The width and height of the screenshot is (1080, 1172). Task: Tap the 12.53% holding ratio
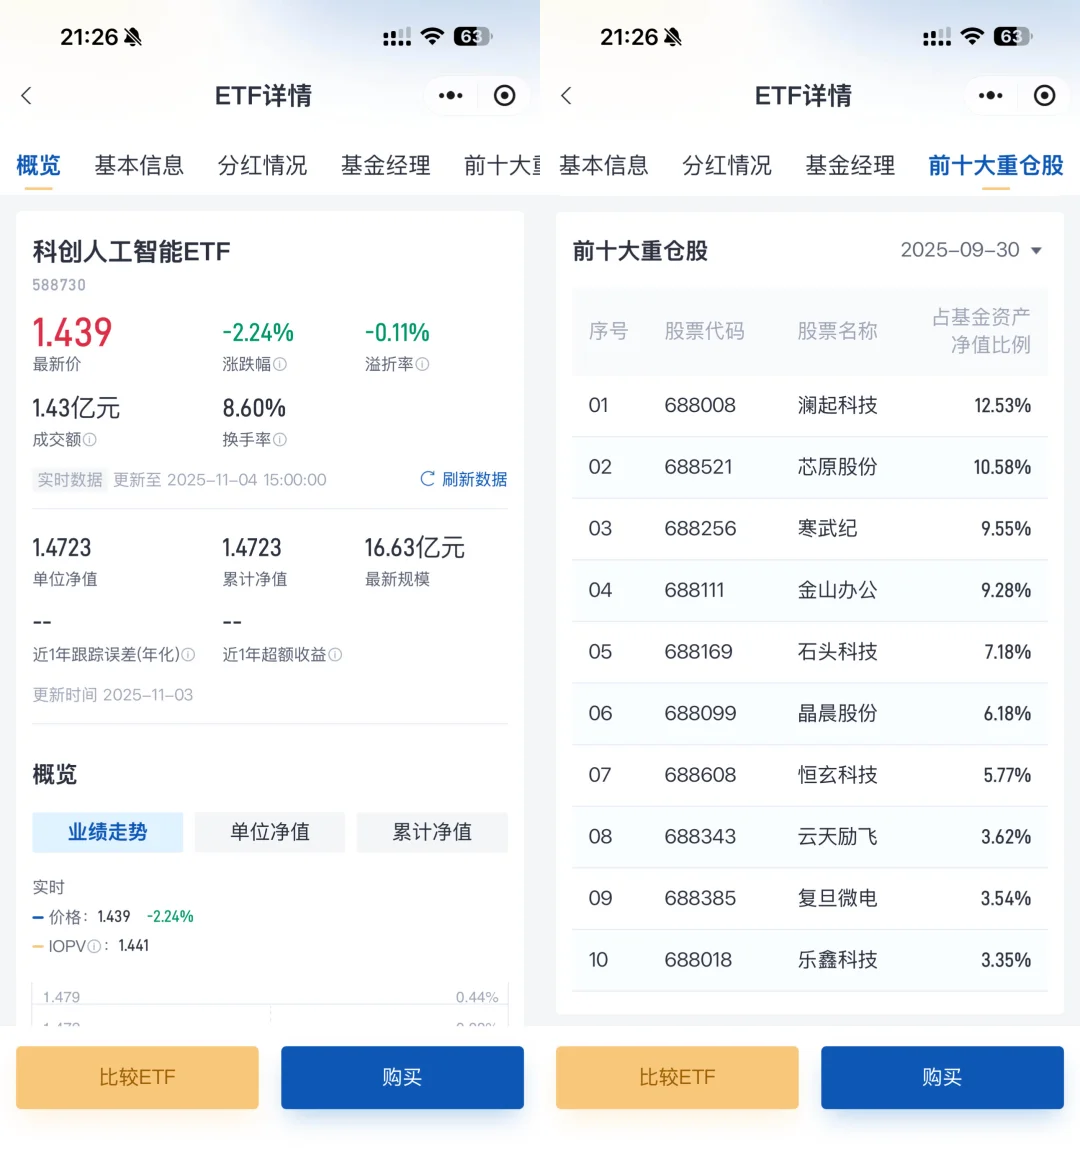coord(1002,406)
